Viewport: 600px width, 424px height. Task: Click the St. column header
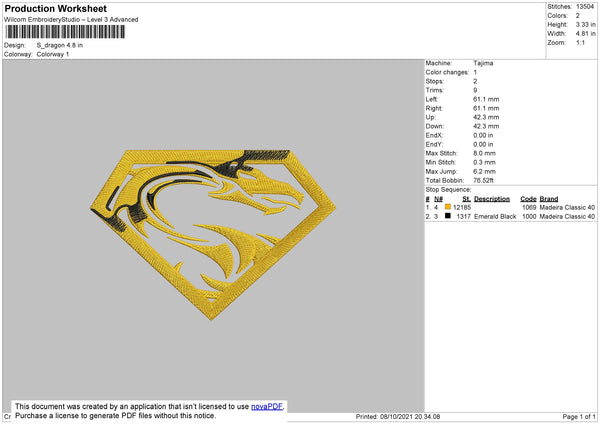click(466, 199)
